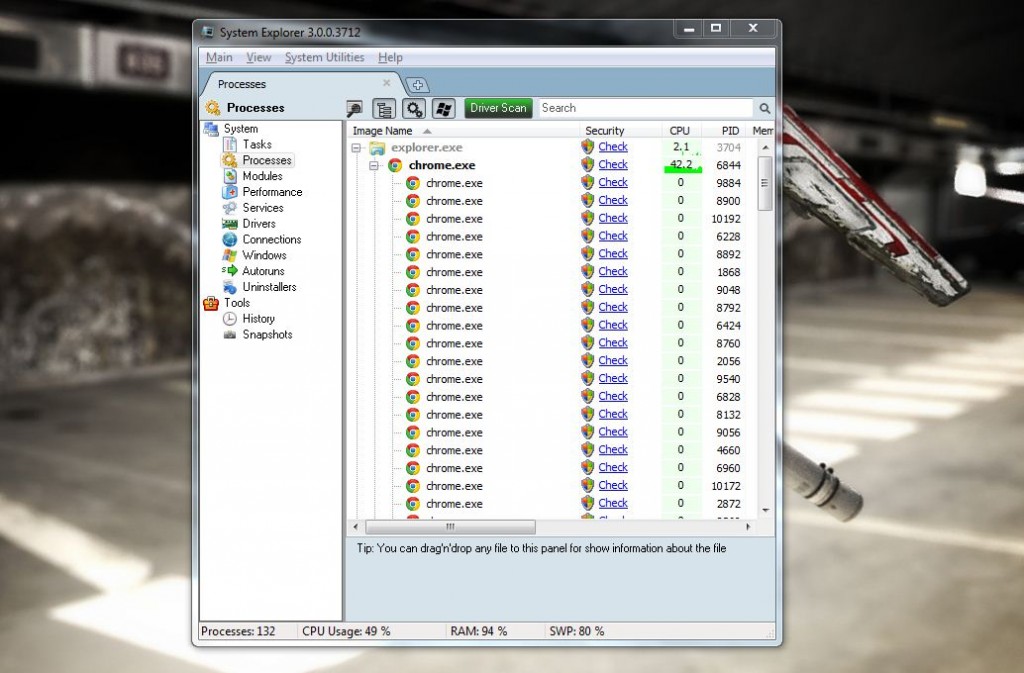
Task: Click the vertical scrollbar down arrow
Action: 765,510
